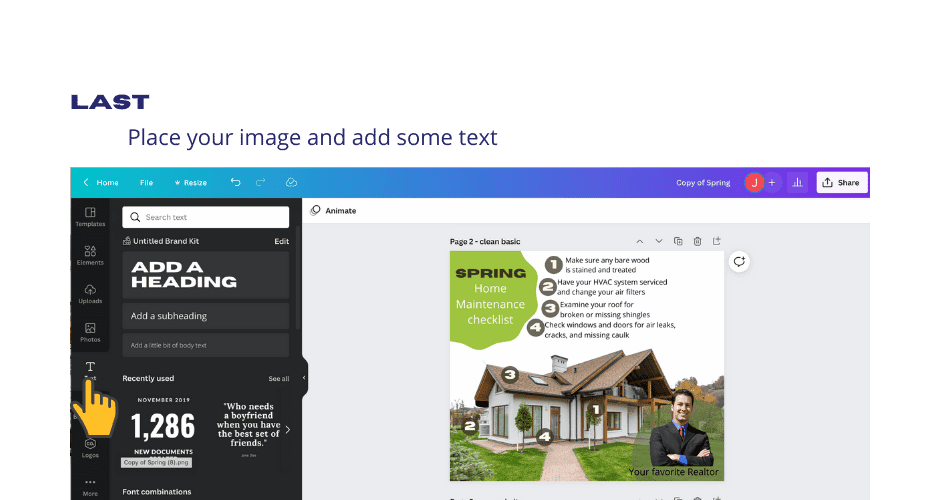Click into the Search text field
This screenshot has width=940, height=500.
(206, 217)
